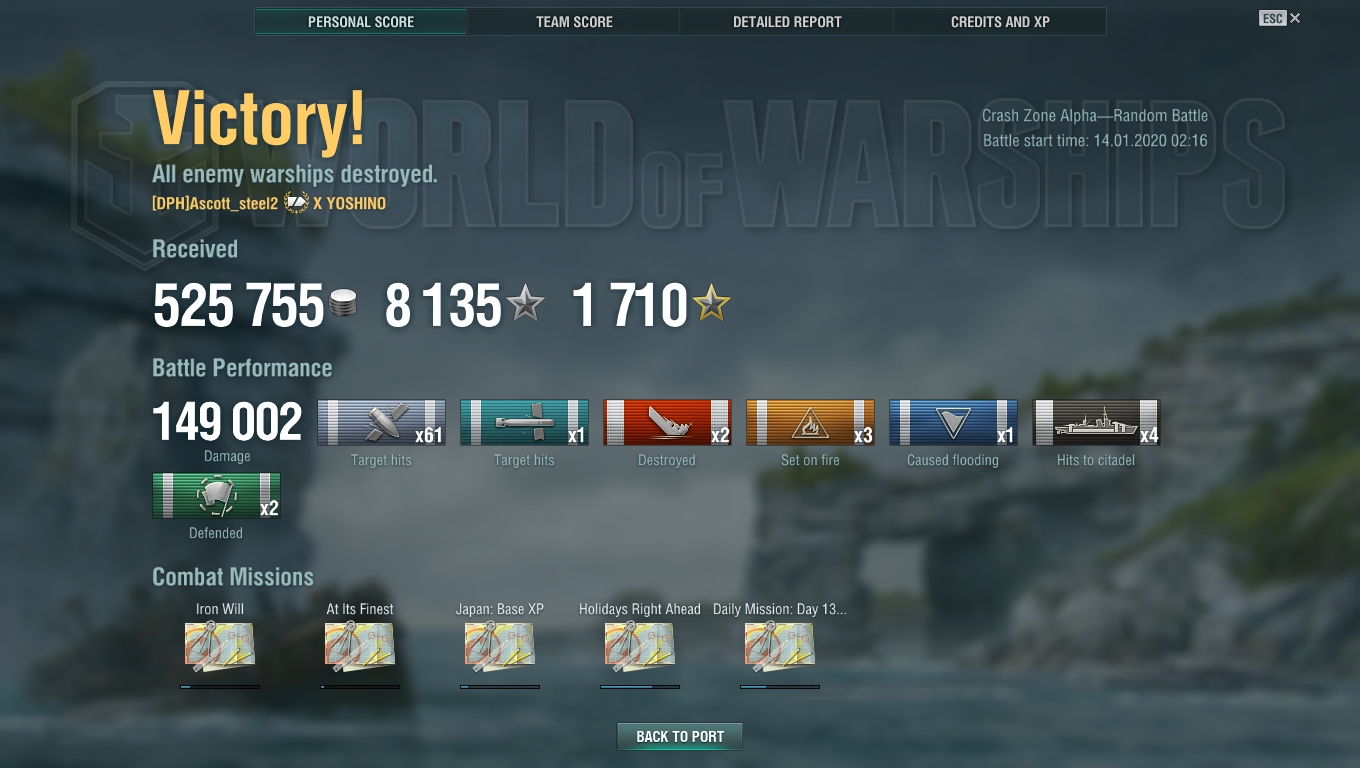The width and height of the screenshot is (1360, 768).
Task: Open the At Its Finest mission icon
Action: point(360,646)
